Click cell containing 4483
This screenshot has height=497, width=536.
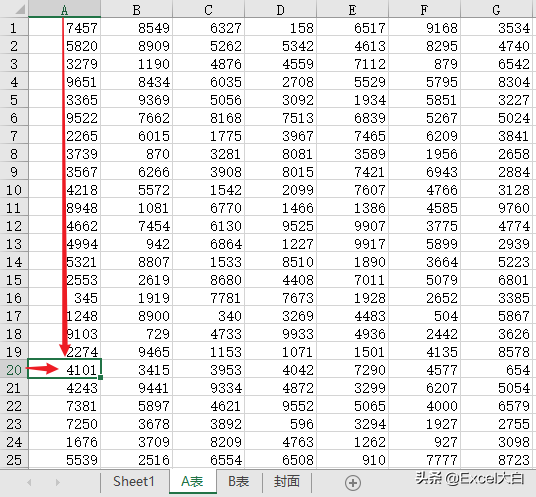click(353, 316)
